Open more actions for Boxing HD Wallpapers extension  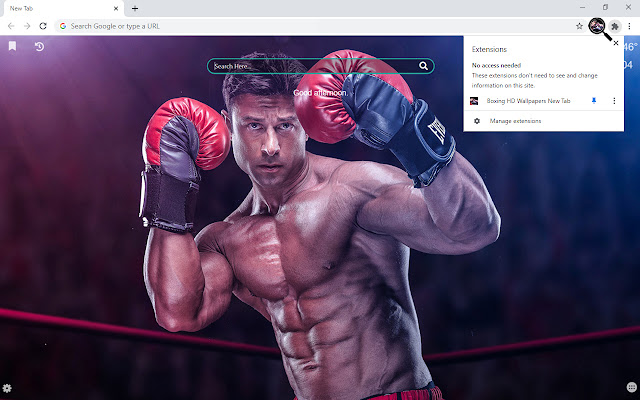pos(614,101)
